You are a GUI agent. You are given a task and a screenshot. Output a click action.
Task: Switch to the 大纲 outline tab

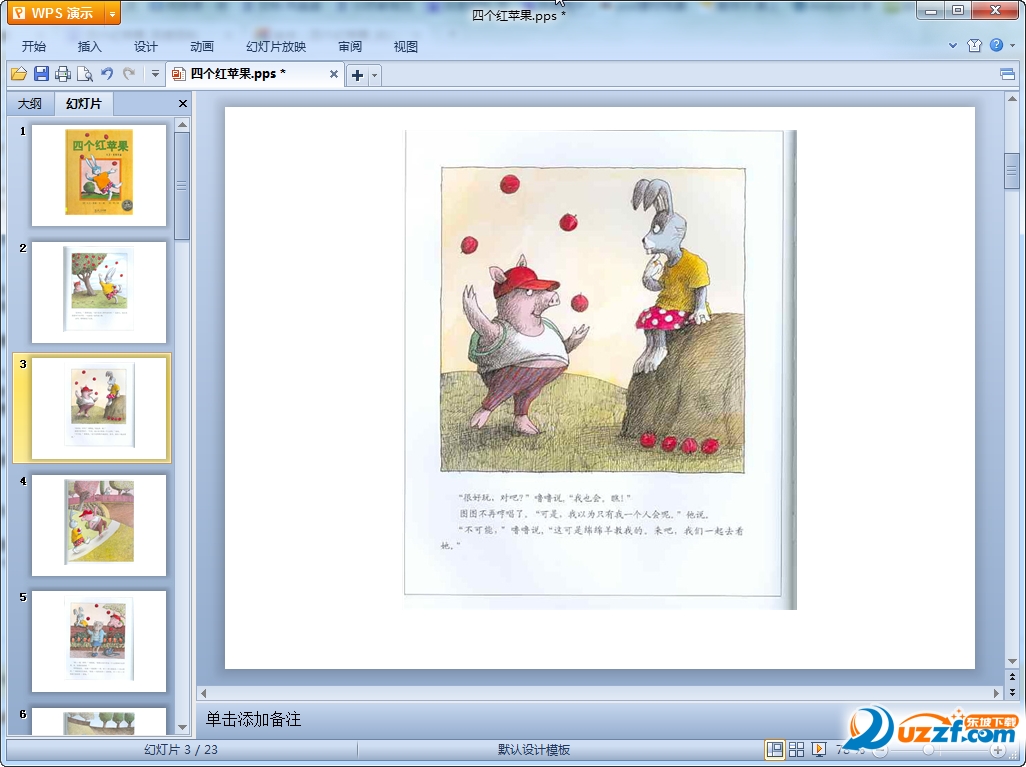coord(29,103)
